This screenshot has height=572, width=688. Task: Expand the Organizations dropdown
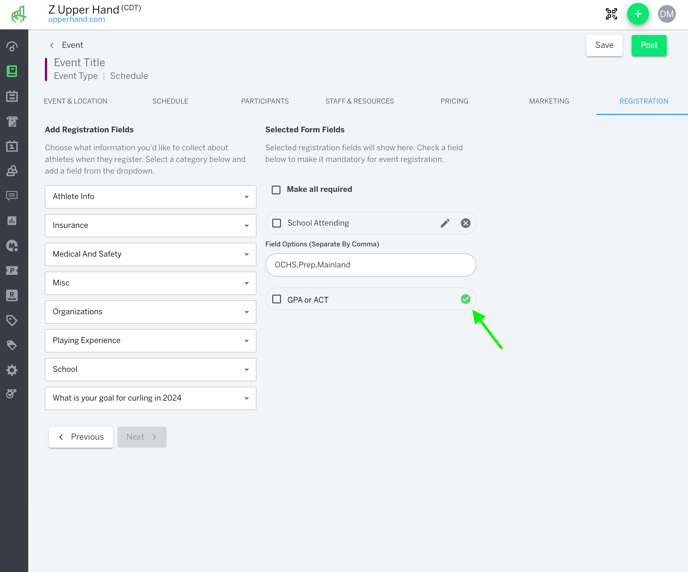(x=150, y=312)
